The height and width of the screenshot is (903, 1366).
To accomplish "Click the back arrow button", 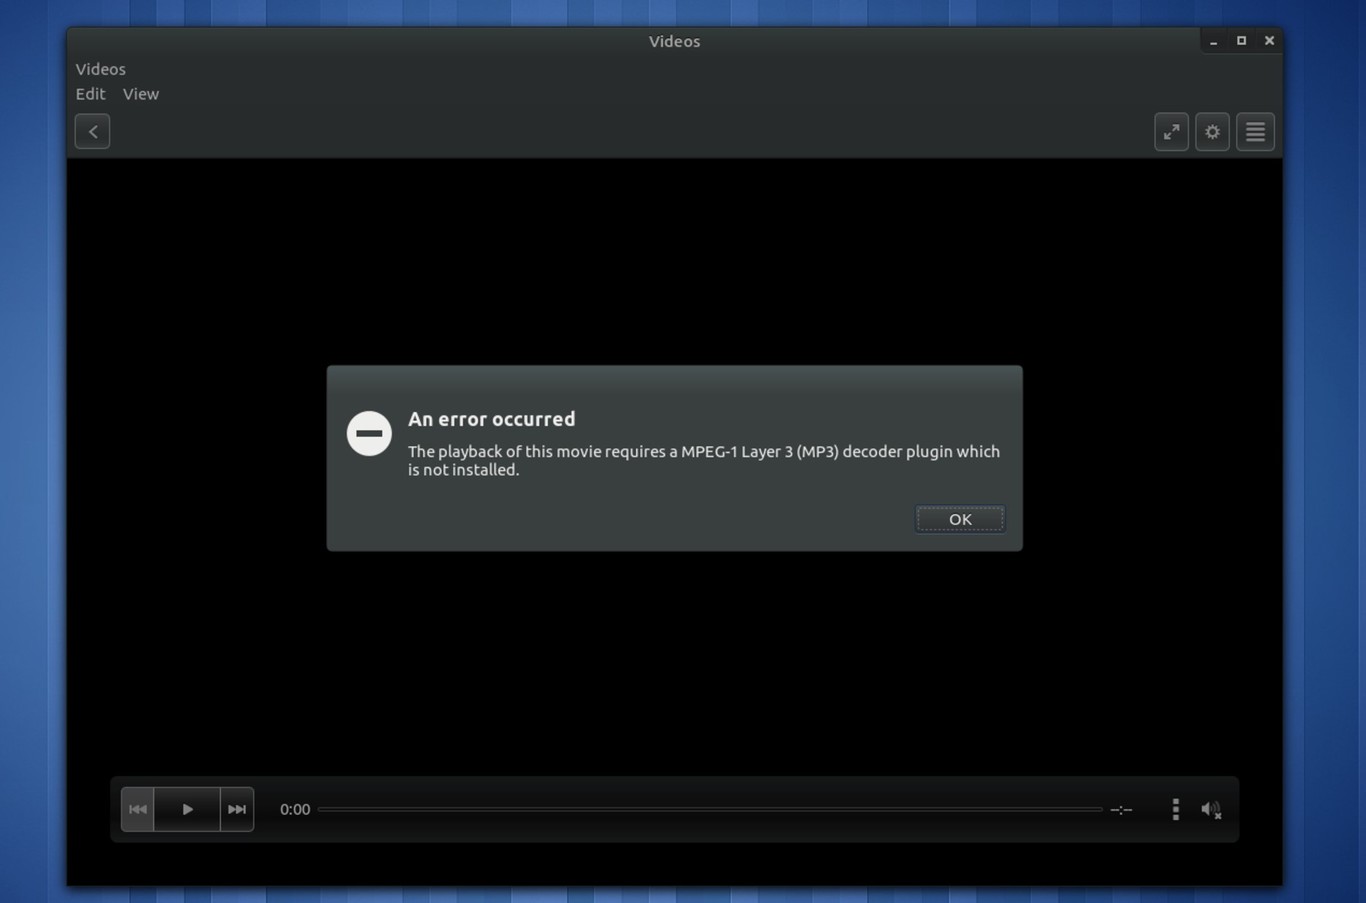I will pyautogui.click(x=92, y=131).
